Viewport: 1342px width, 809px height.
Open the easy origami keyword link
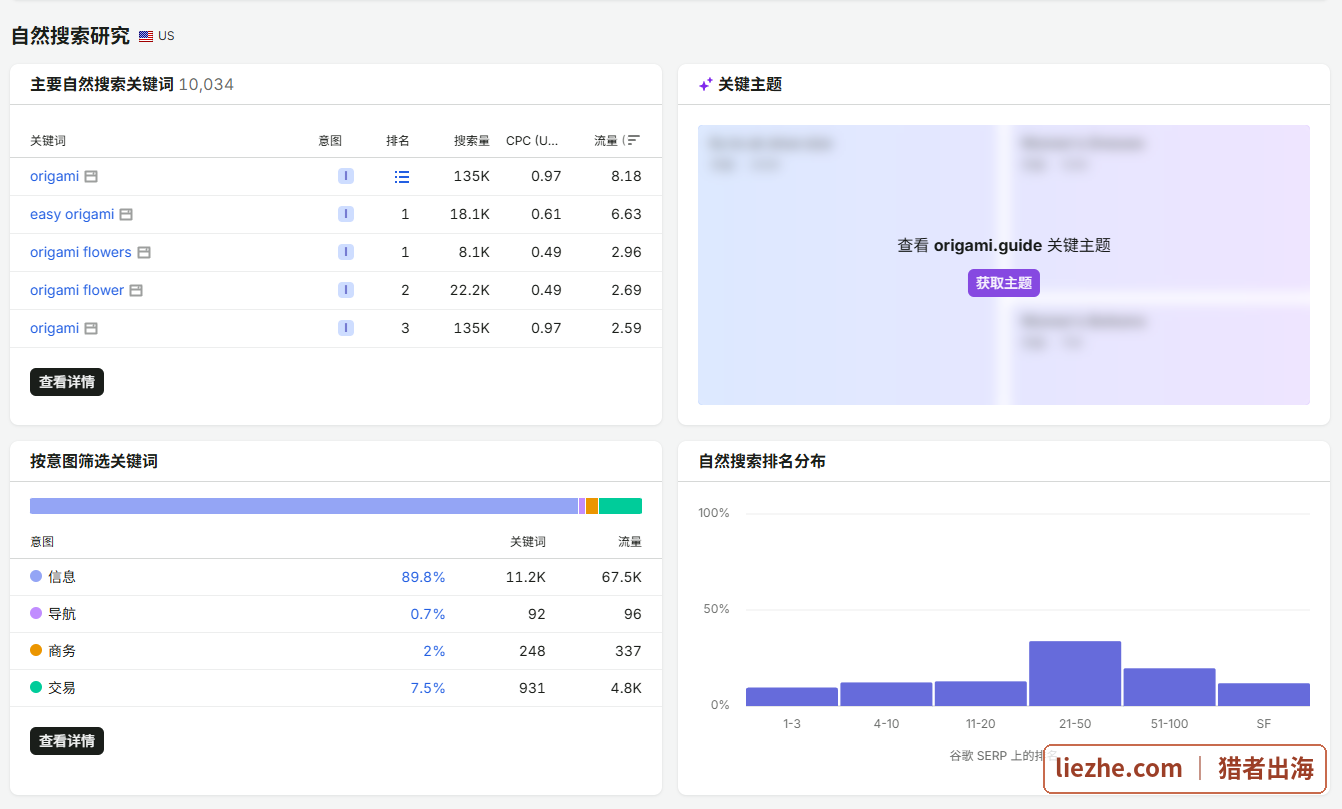point(72,214)
